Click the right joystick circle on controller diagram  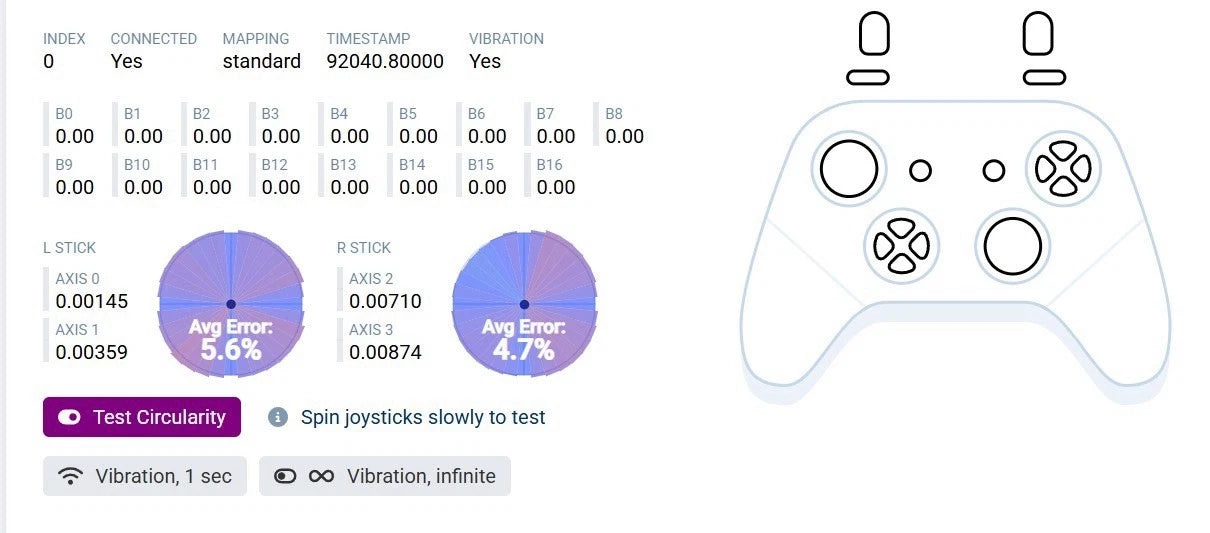click(1012, 245)
